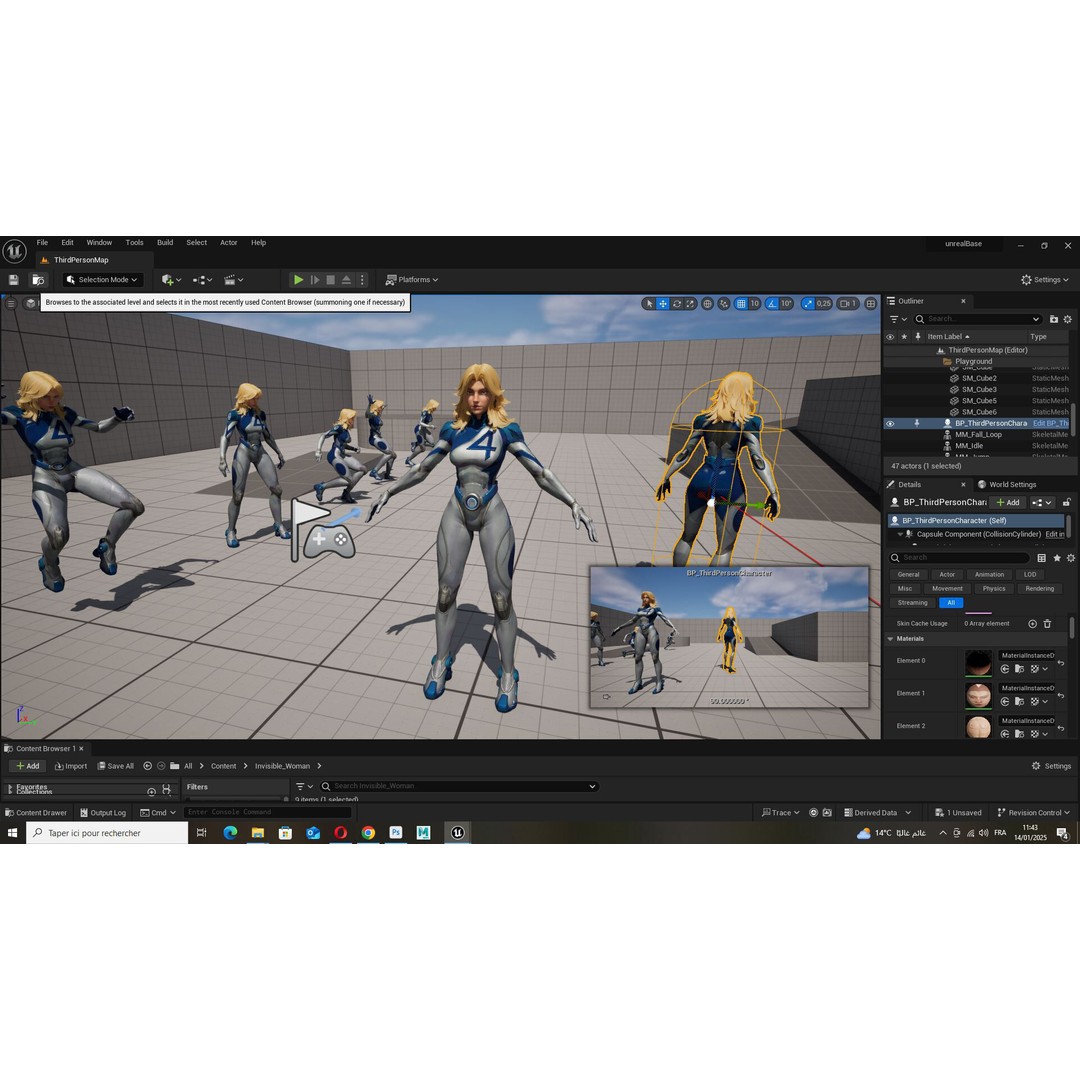Open the Build menu
Viewport: 1080px width, 1080px height.
coord(165,242)
